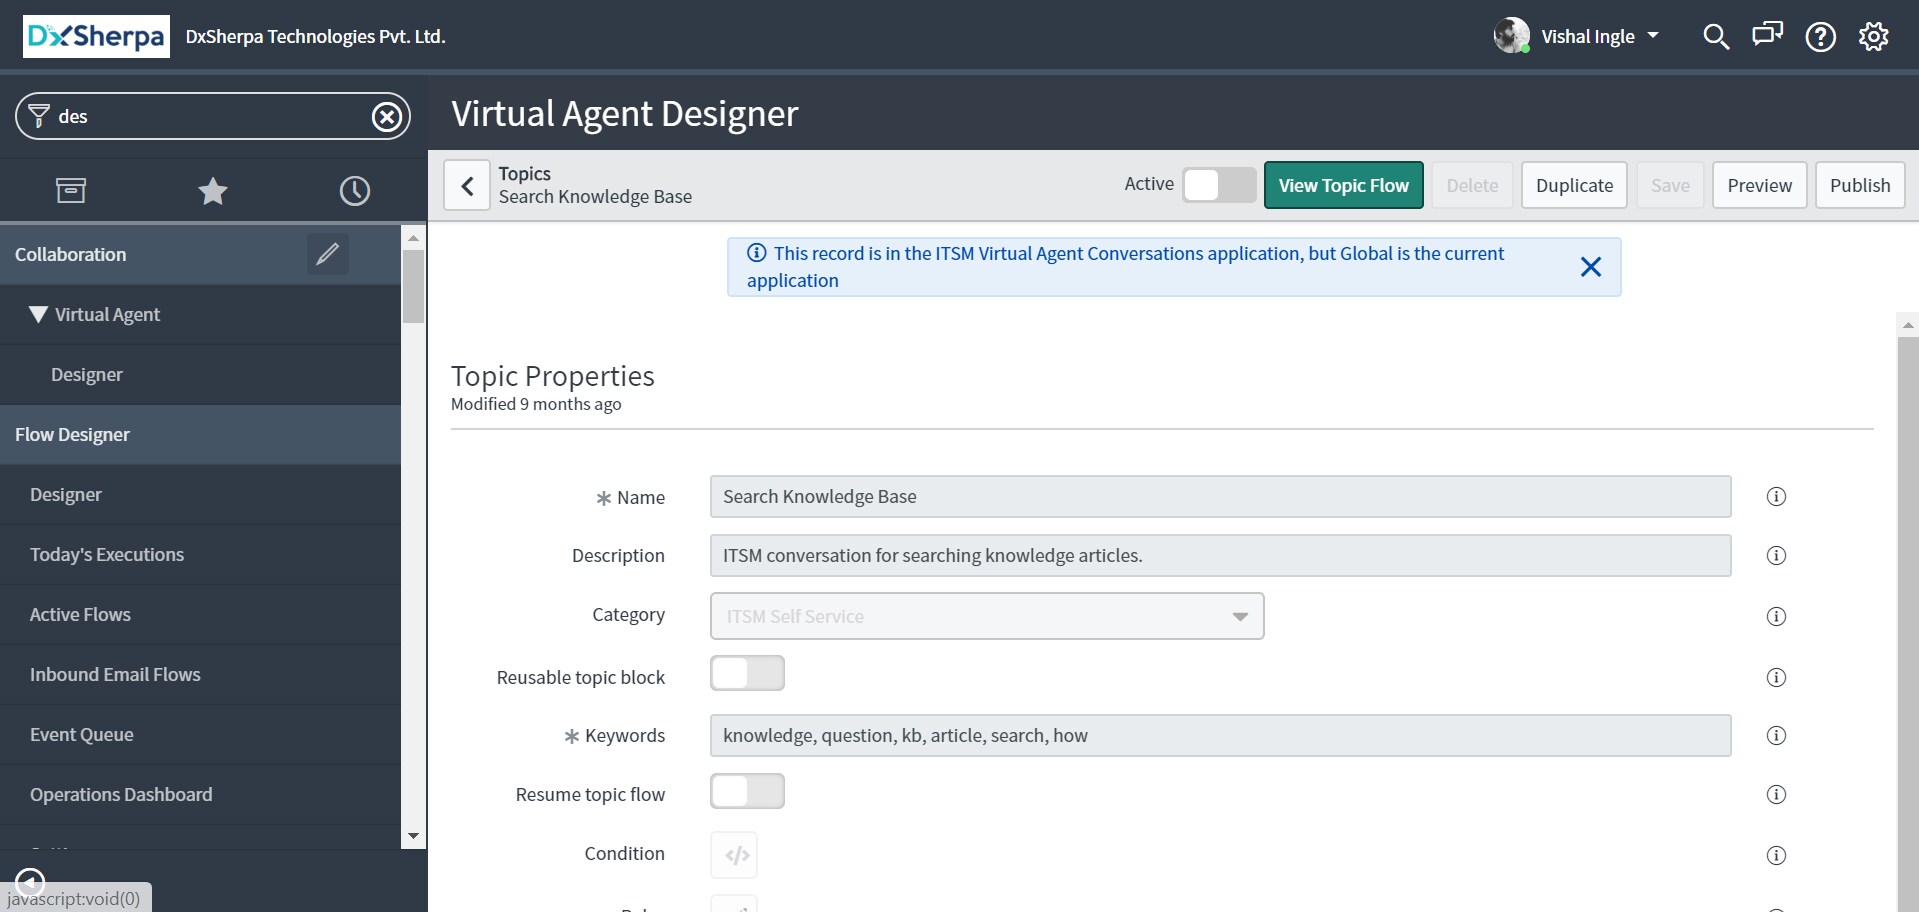Open the Vishal Ingle user menu

pyautogui.click(x=1587, y=37)
